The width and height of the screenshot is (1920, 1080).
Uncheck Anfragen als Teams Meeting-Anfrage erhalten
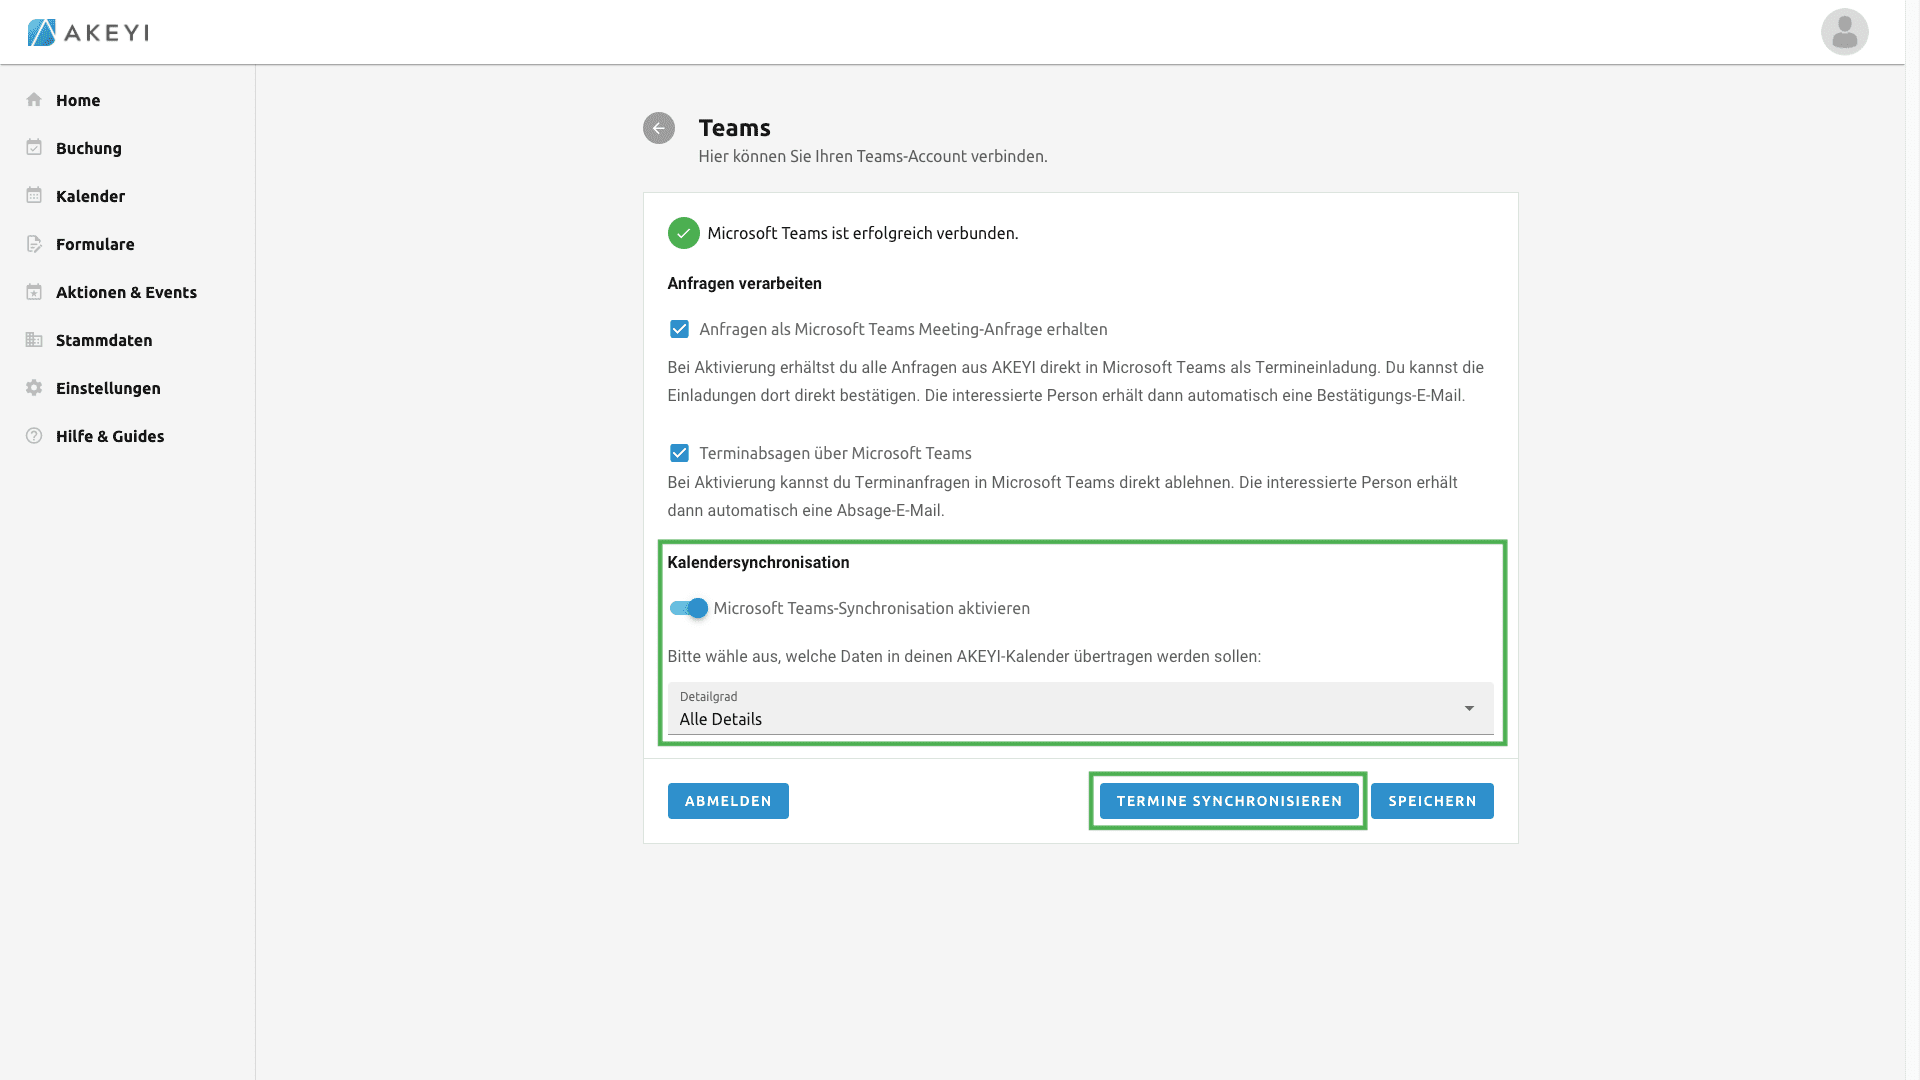[x=679, y=329]
